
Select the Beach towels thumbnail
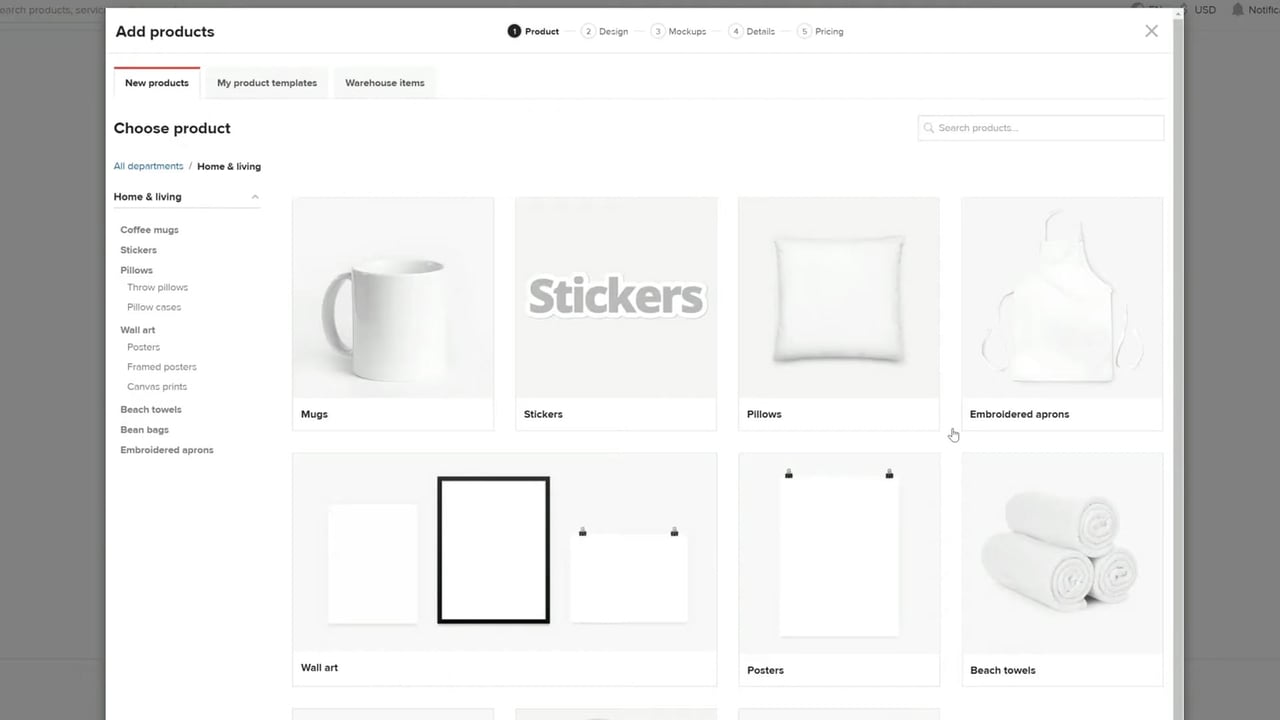point(1061,550)
